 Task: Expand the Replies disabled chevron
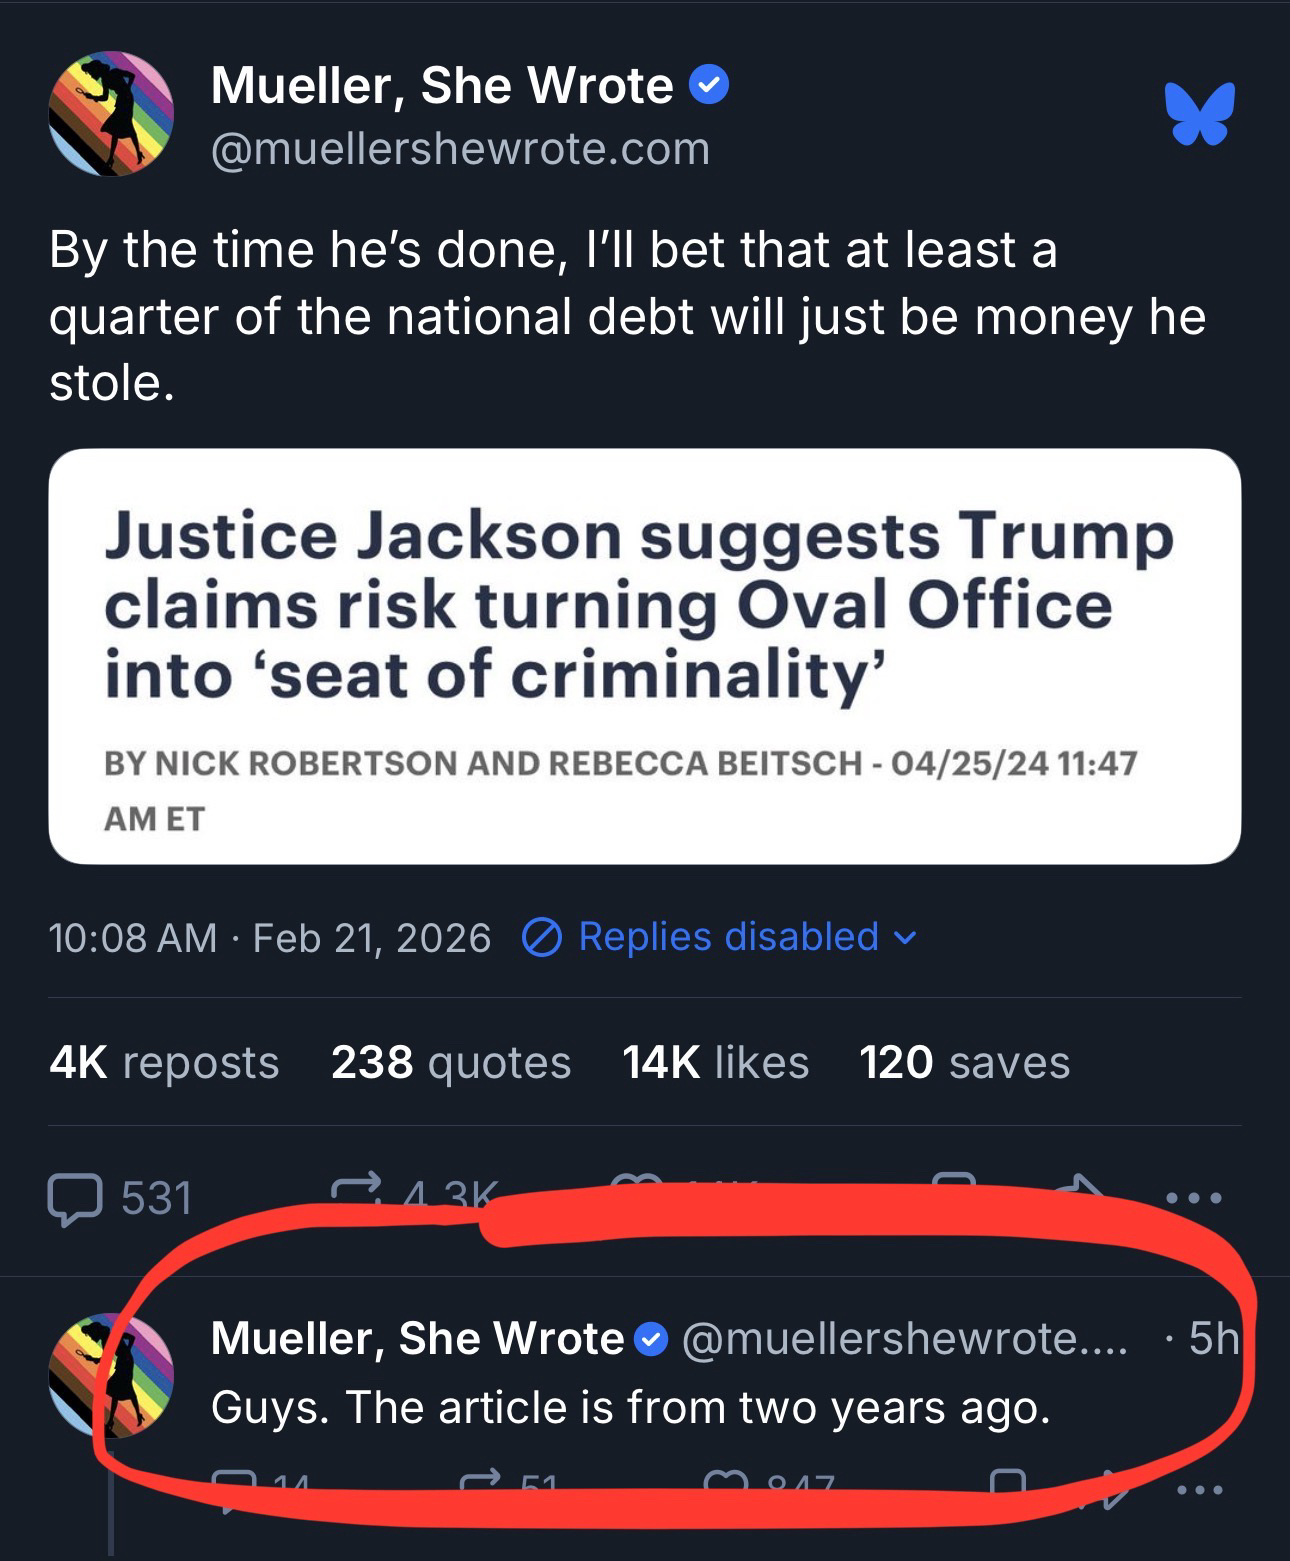[x=904, y=938]
